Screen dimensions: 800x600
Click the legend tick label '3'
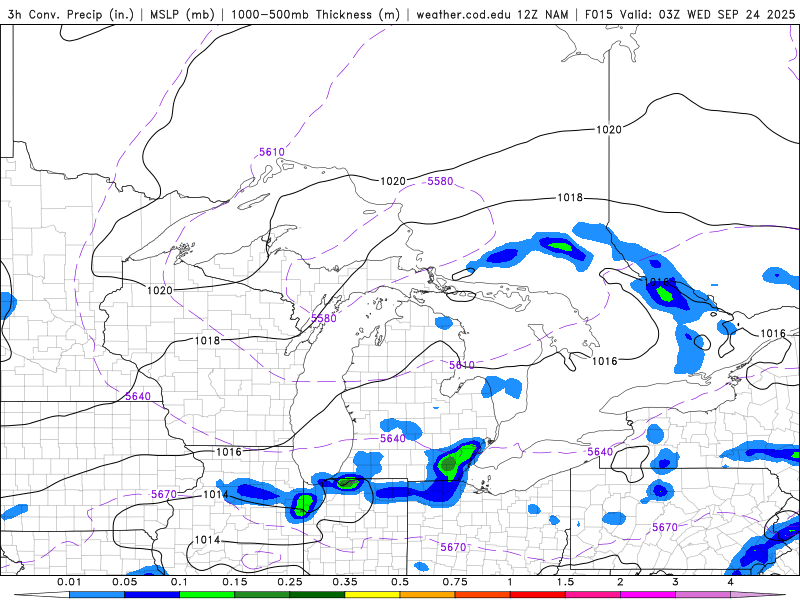click(x=676, y=582)
